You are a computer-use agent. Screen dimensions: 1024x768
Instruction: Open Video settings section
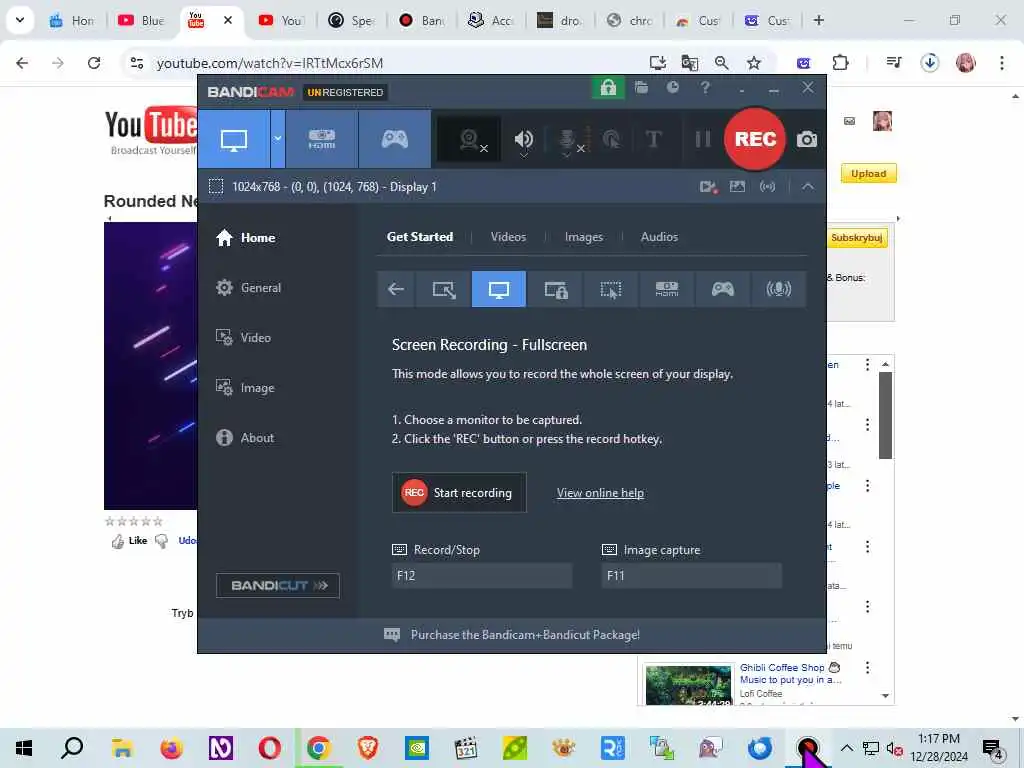click(x=243, y=338)
